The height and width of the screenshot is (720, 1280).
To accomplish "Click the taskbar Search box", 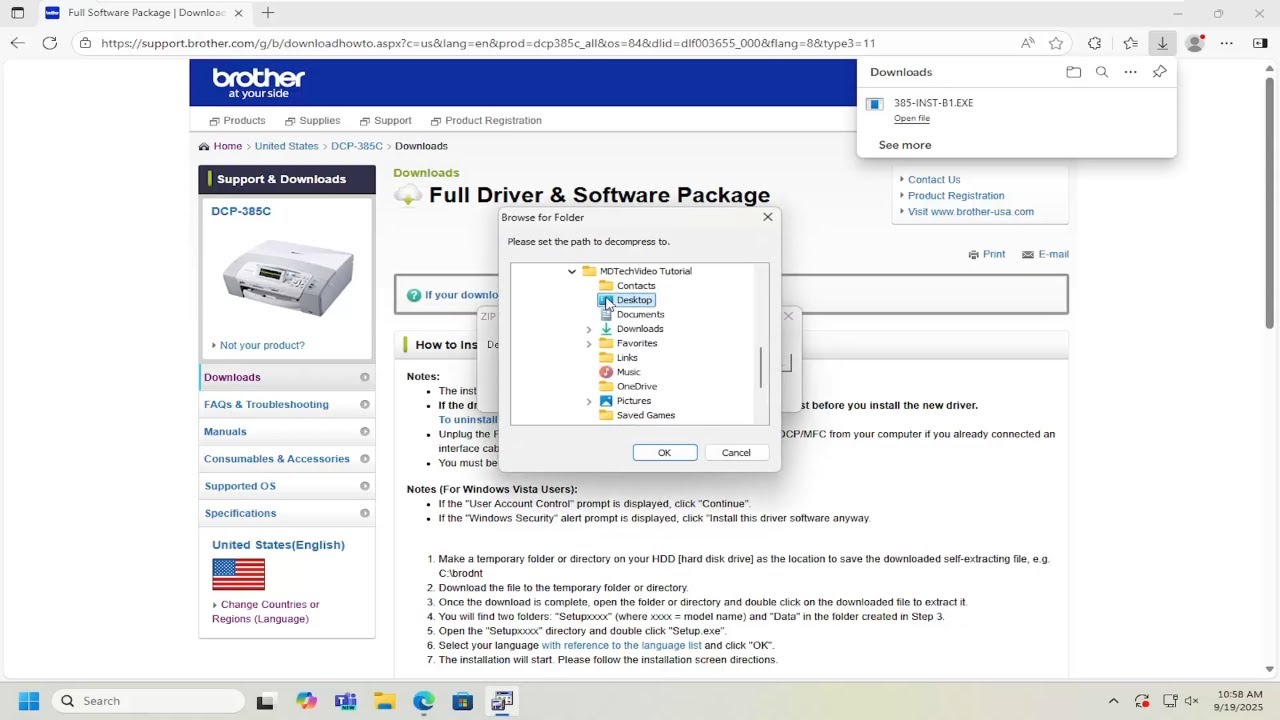I will tap(148, 701).
